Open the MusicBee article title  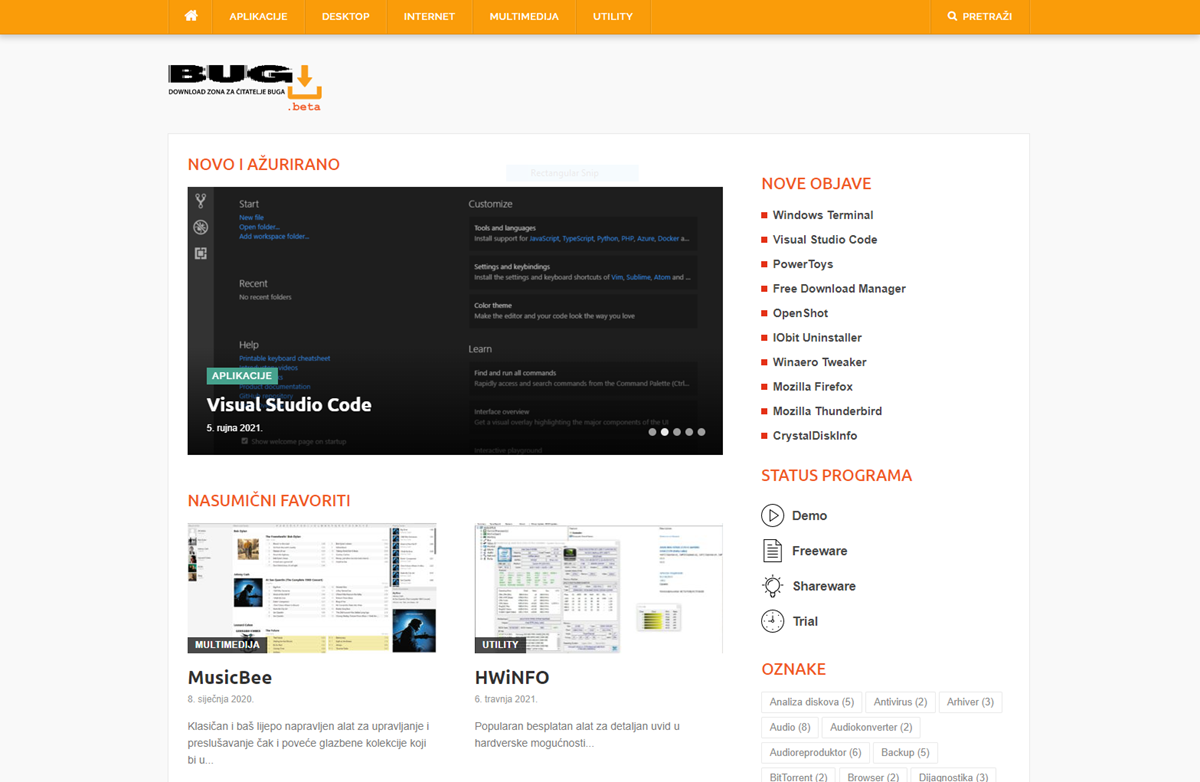point(230,677)
